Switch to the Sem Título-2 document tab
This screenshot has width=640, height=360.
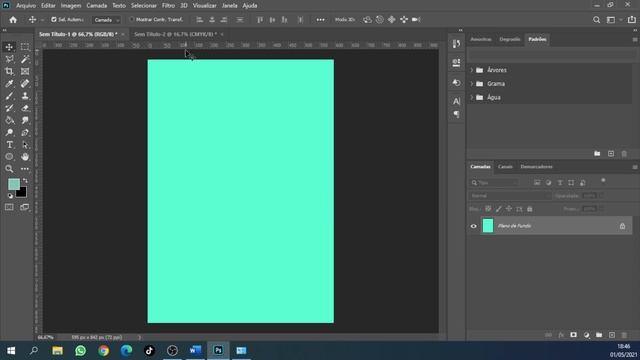[176, 34]
